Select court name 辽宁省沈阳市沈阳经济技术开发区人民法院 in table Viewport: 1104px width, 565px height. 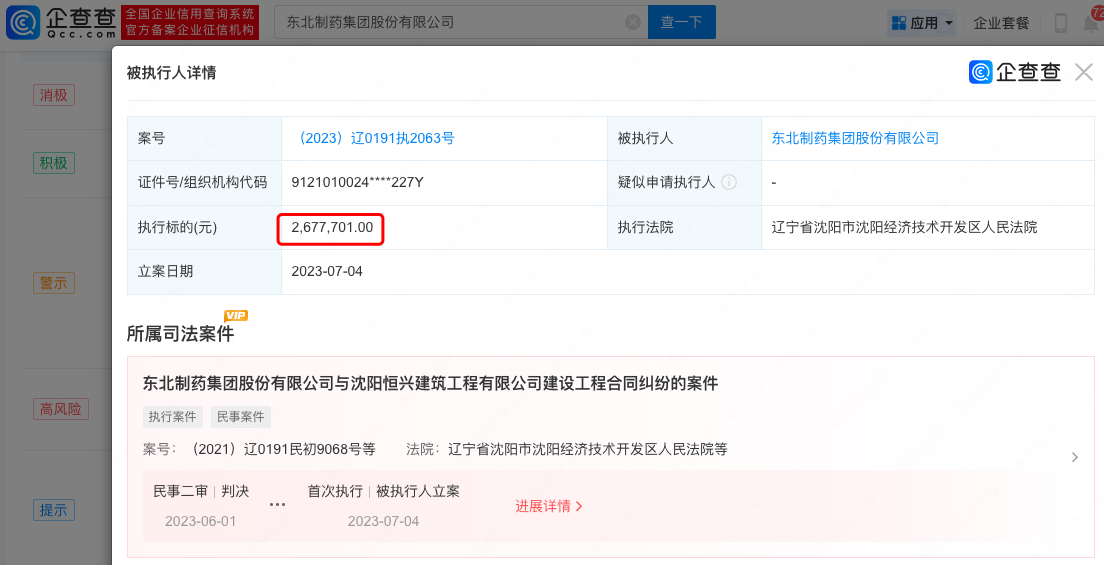(x=904, y=227)
